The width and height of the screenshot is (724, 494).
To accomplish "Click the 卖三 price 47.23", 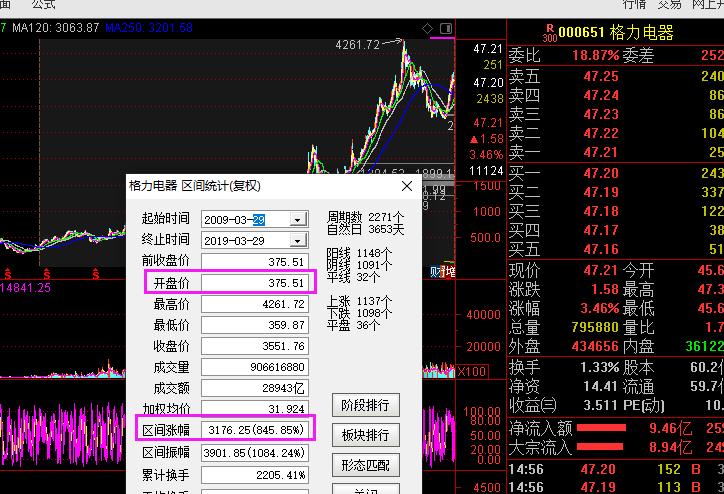I will click(601, 114).
